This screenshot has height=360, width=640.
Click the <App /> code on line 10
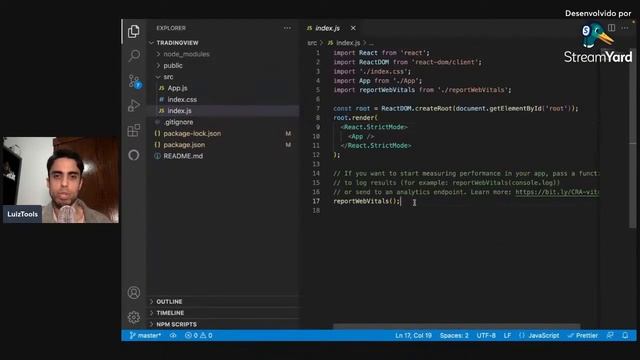click(361, 137)
